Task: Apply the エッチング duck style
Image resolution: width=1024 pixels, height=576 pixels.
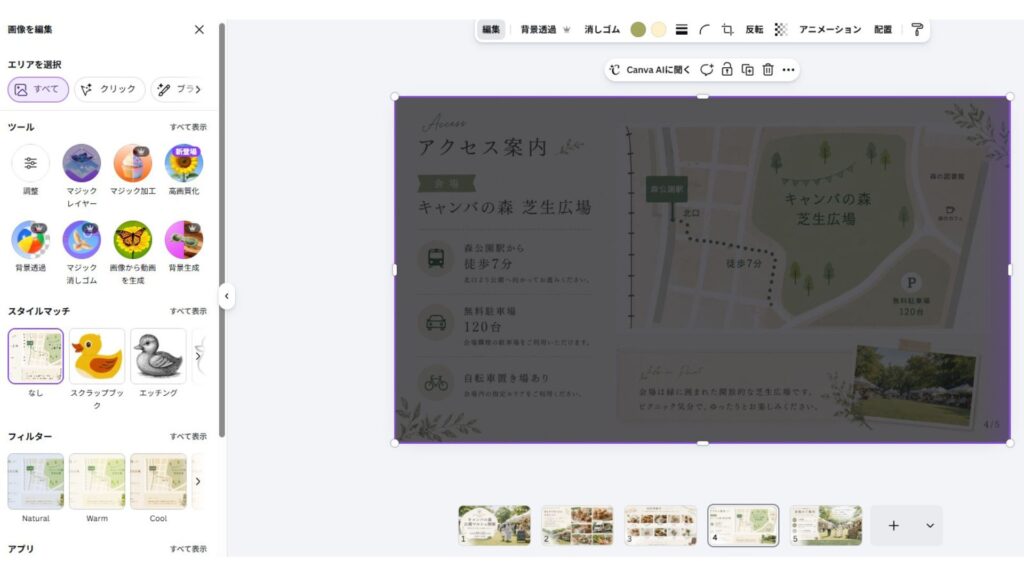Action: [158, 356]
